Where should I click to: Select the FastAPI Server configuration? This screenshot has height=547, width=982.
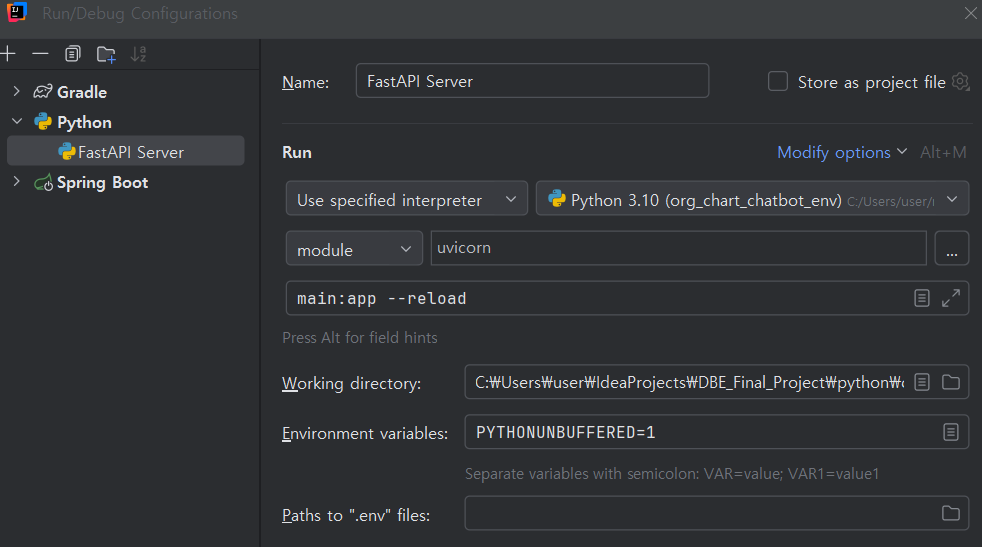click(x=126, y=152)
